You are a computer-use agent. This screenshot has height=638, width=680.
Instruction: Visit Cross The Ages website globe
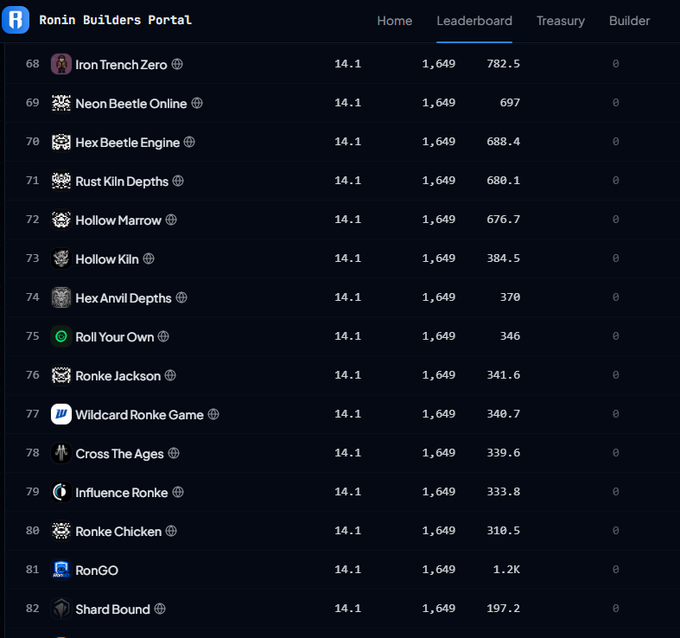173,453
